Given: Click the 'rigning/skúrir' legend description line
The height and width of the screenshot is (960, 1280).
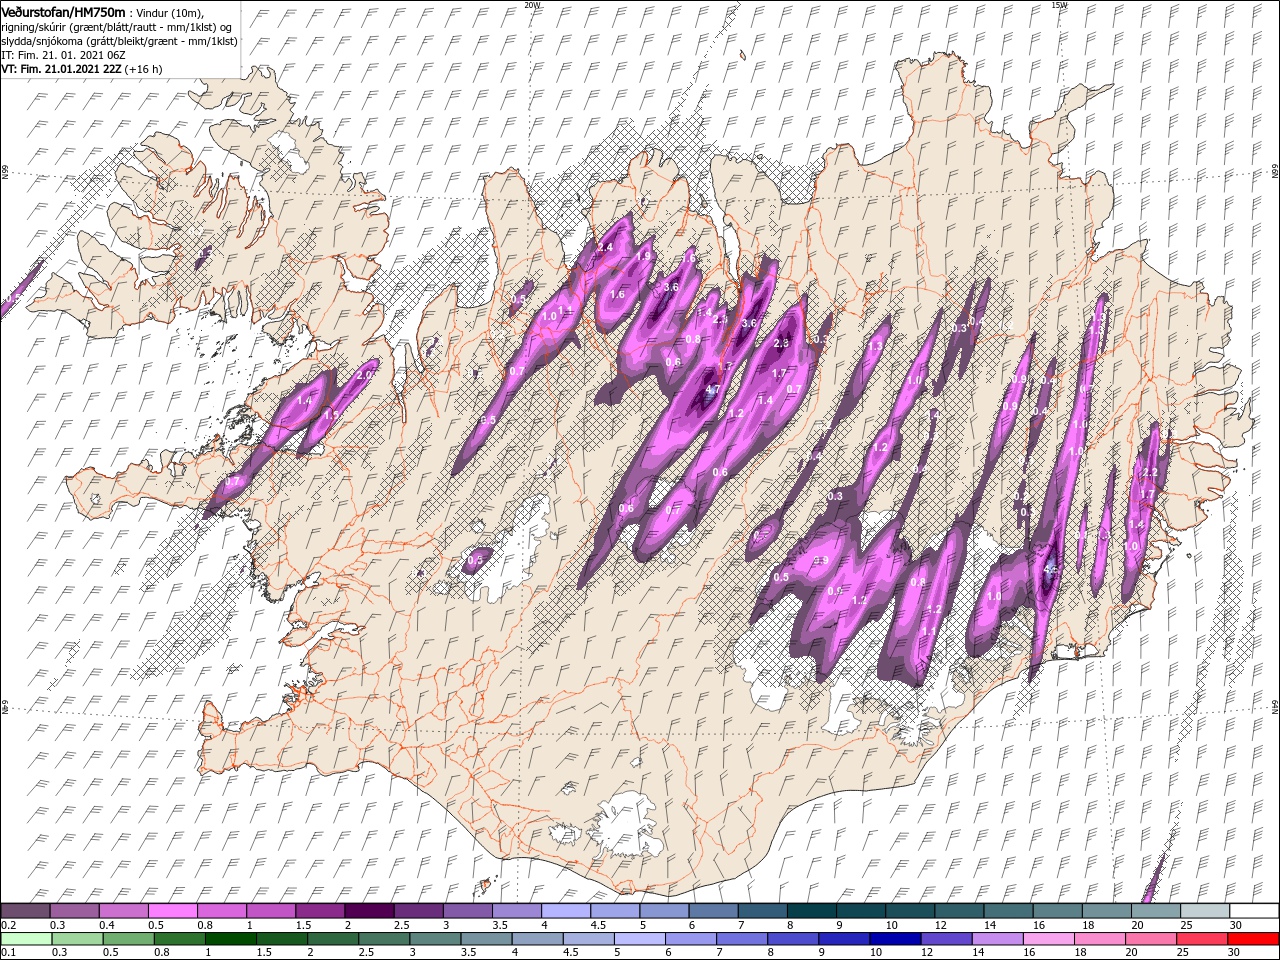Looking at the screenshot, I should pos(117,26).
